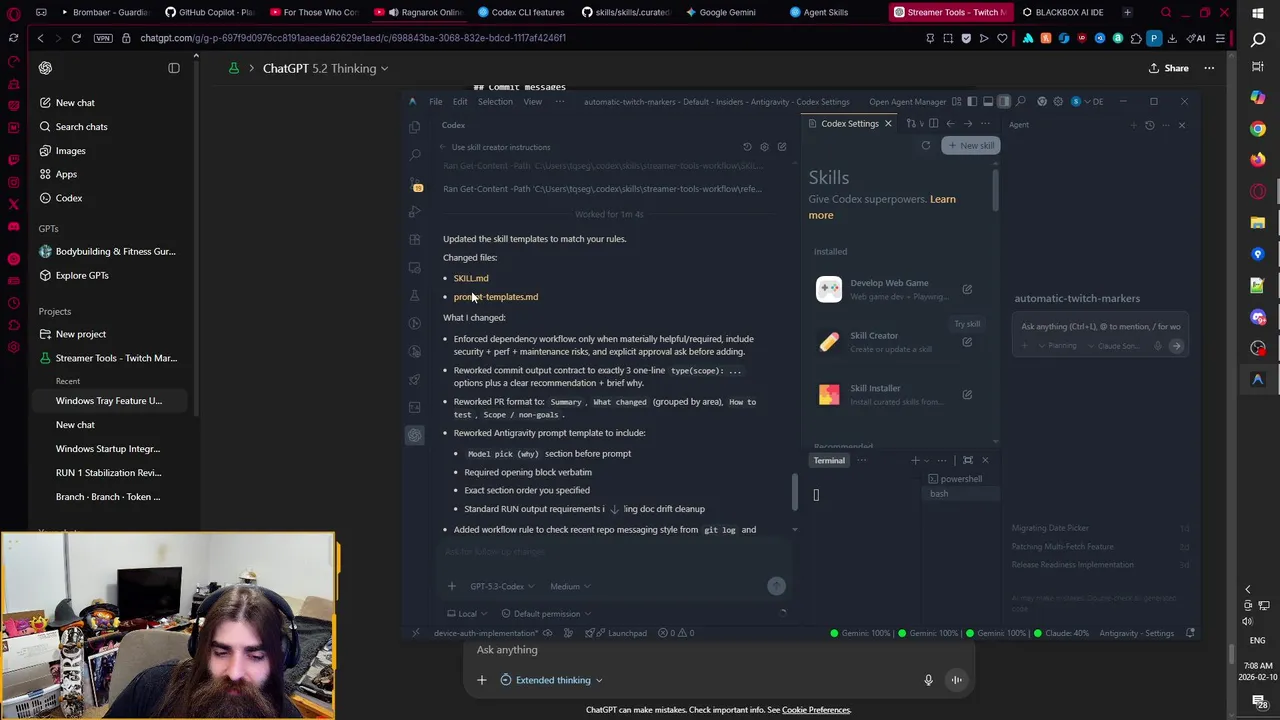Click the Open Agent Manager button in screenshot
Screen dimensions: 1280x720
pos(907,101)
